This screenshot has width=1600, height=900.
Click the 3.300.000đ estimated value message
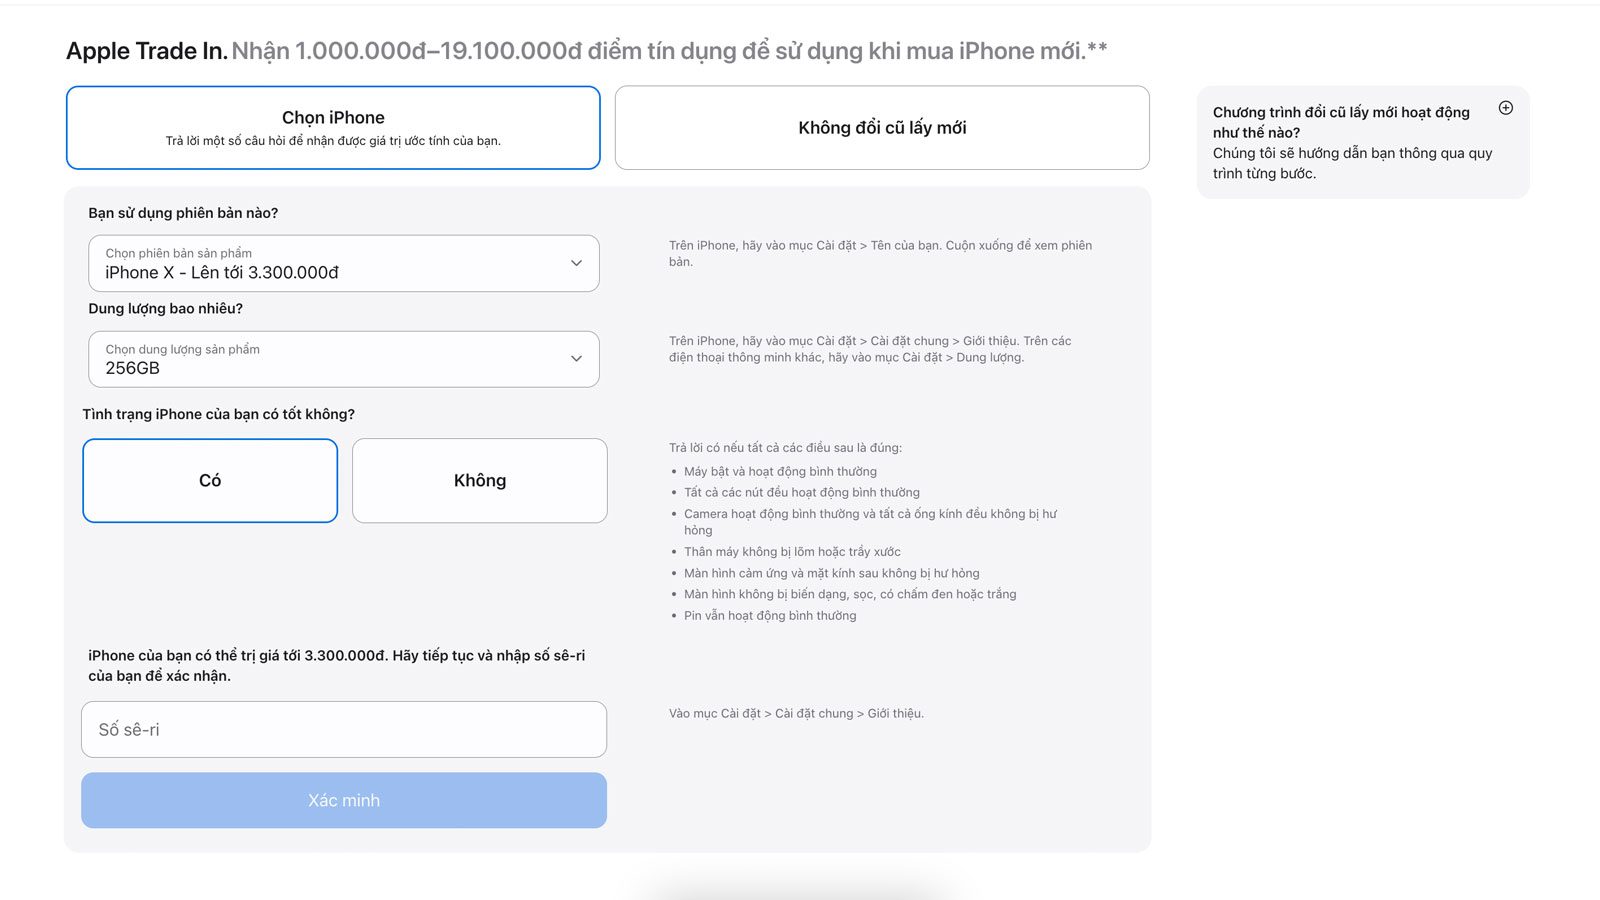point(337,665)
